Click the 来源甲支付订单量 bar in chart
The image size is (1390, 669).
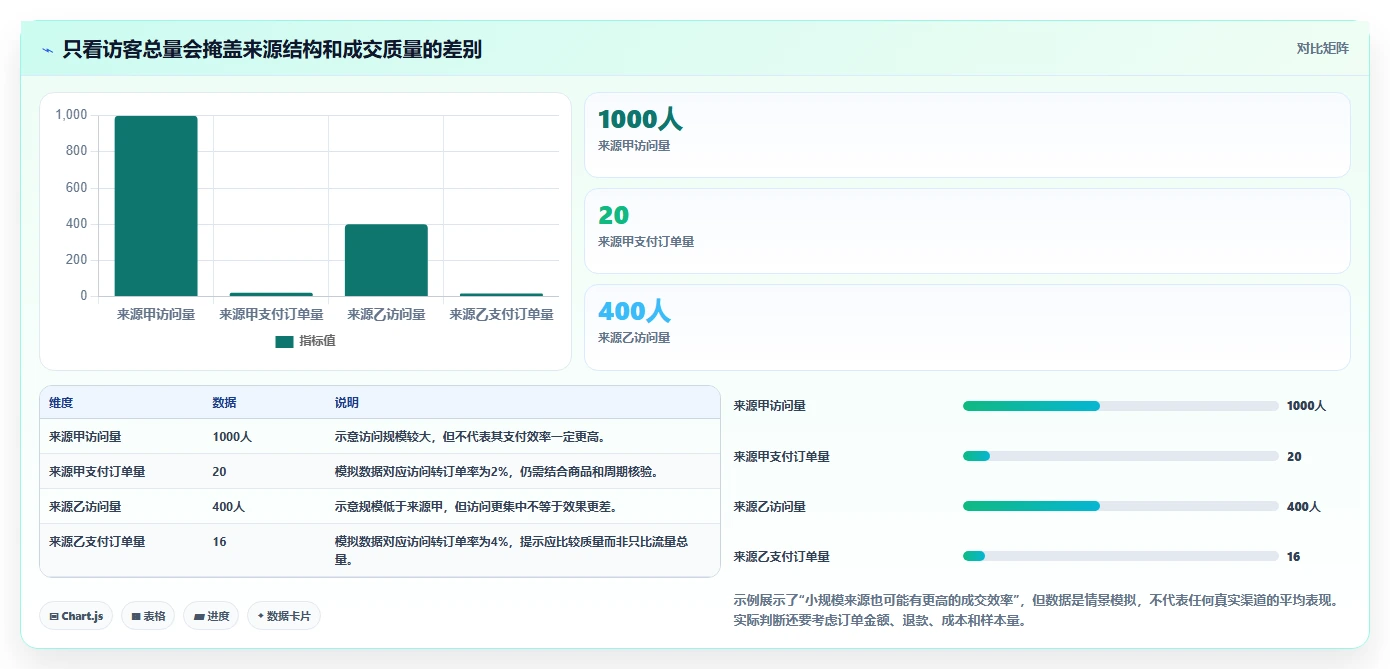(271, 294)
